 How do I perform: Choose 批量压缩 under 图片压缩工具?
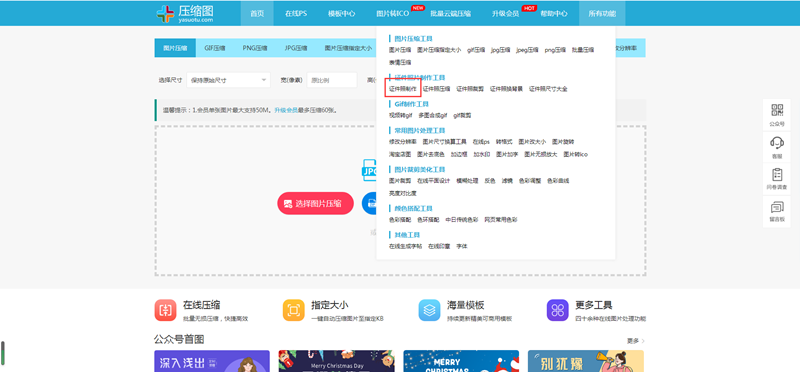[x=583, y=50]
